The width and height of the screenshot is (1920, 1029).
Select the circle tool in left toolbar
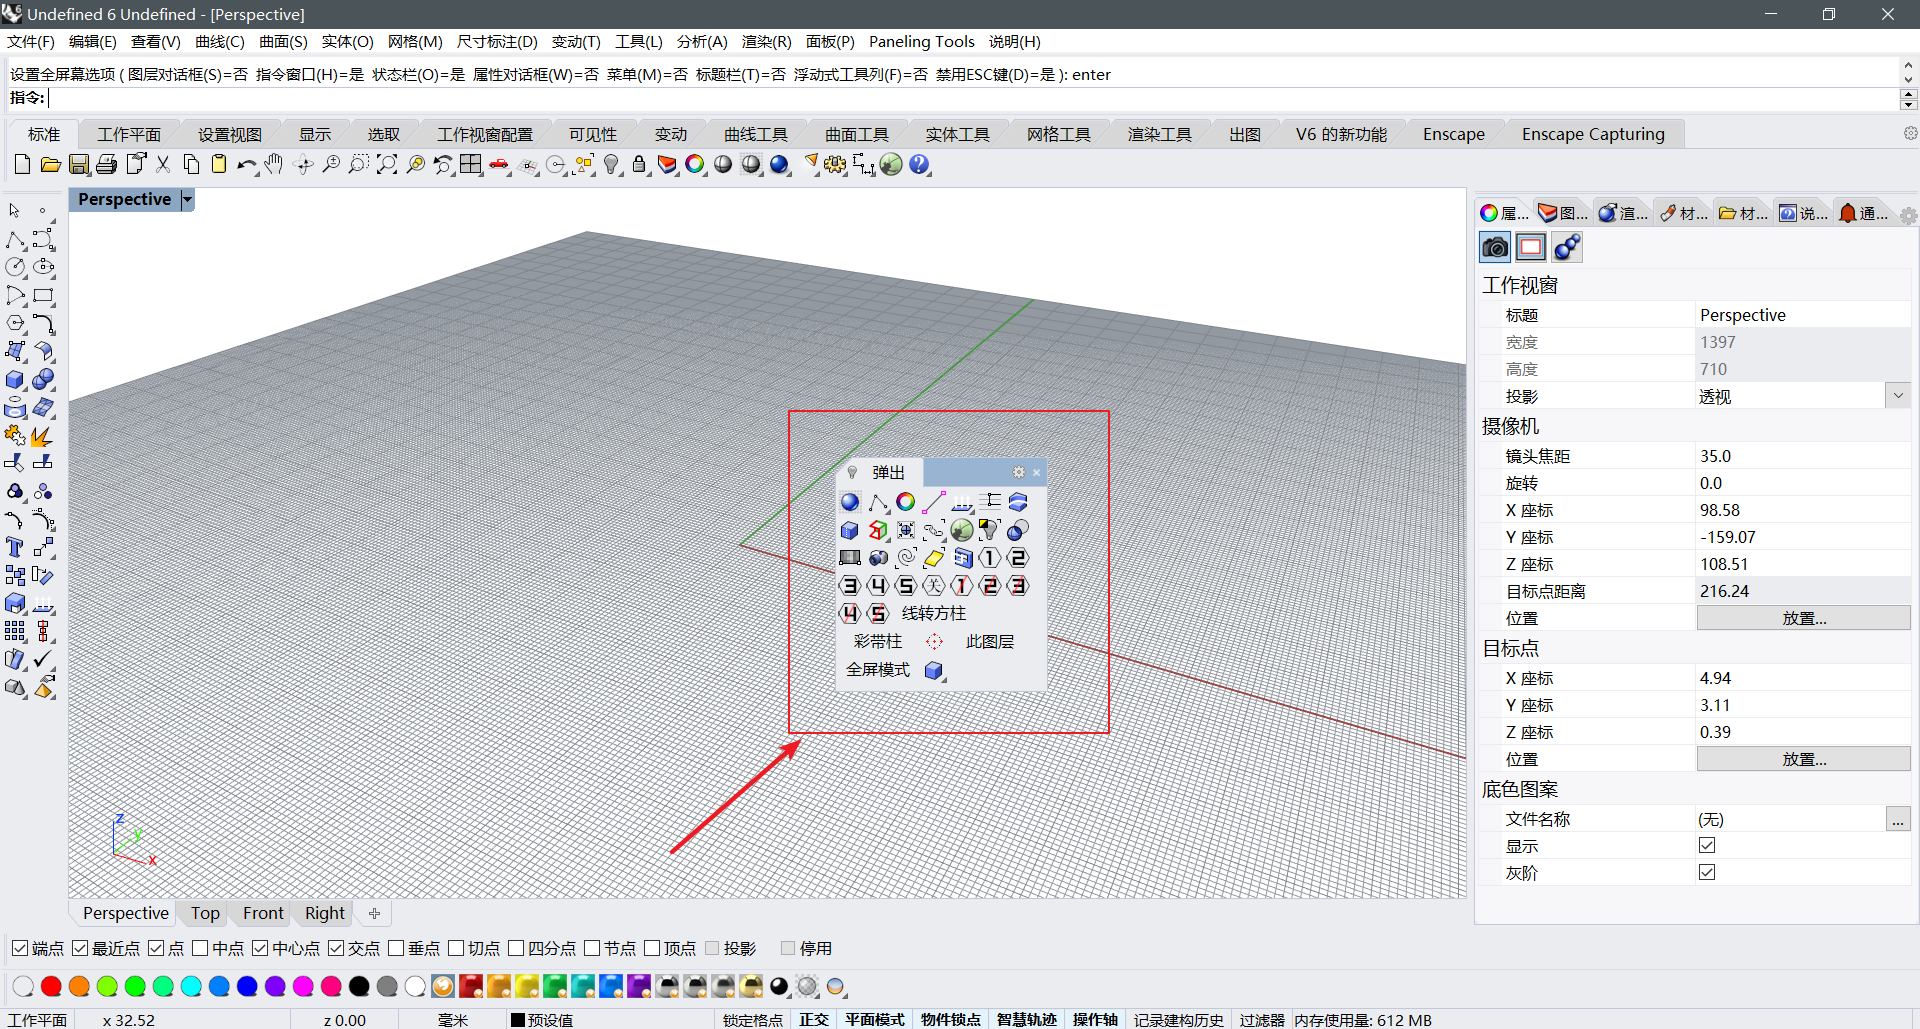(15, 267)
